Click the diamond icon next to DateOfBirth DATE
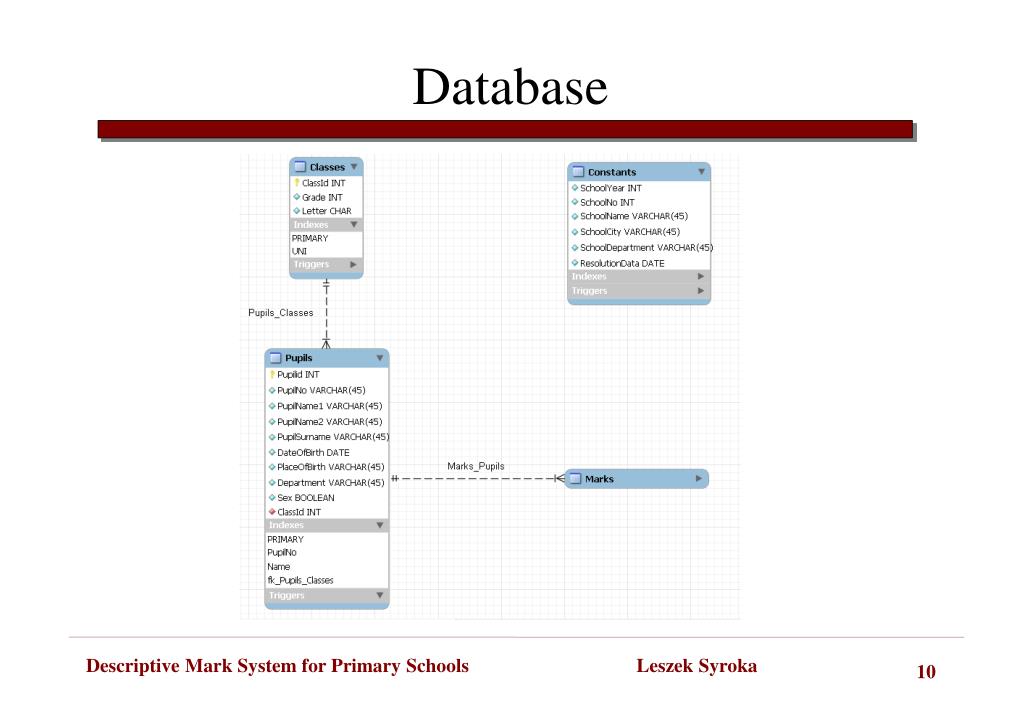This screenshot has height=723, width=1023. (272, 452)
